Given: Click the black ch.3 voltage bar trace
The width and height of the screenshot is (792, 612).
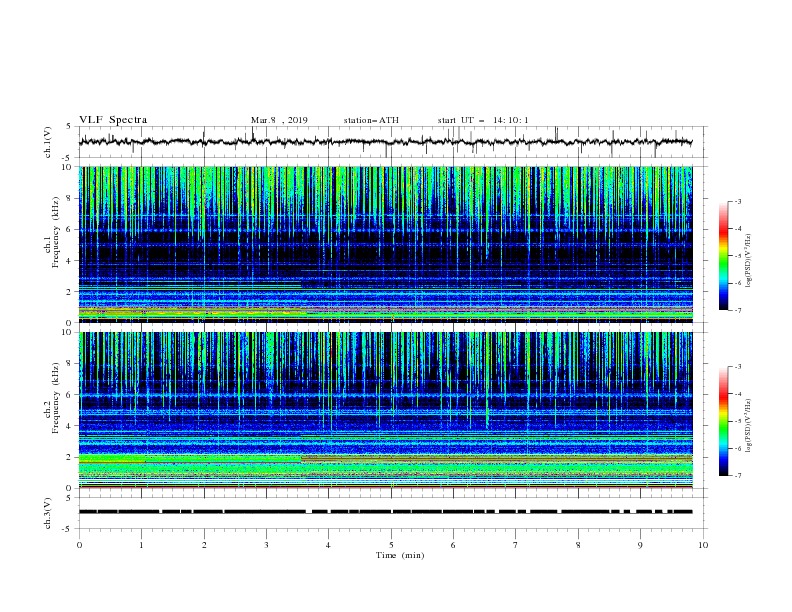Looking at the screenshot, I should [x=385, y=512].
